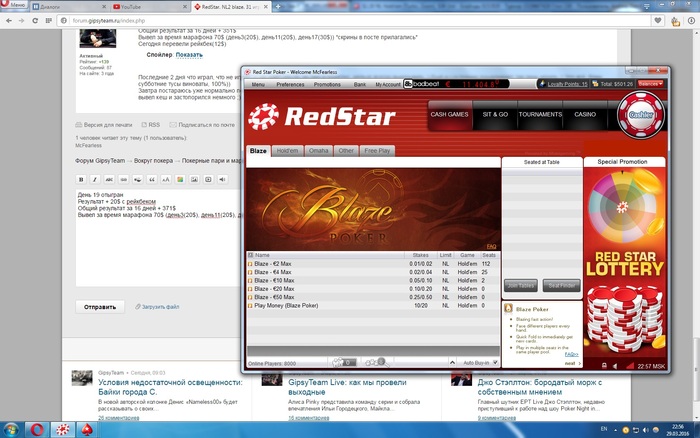The image size is (700, 438).
Task: Toggle the Auto Buy-in checkbox
Action: click(495, 363)
